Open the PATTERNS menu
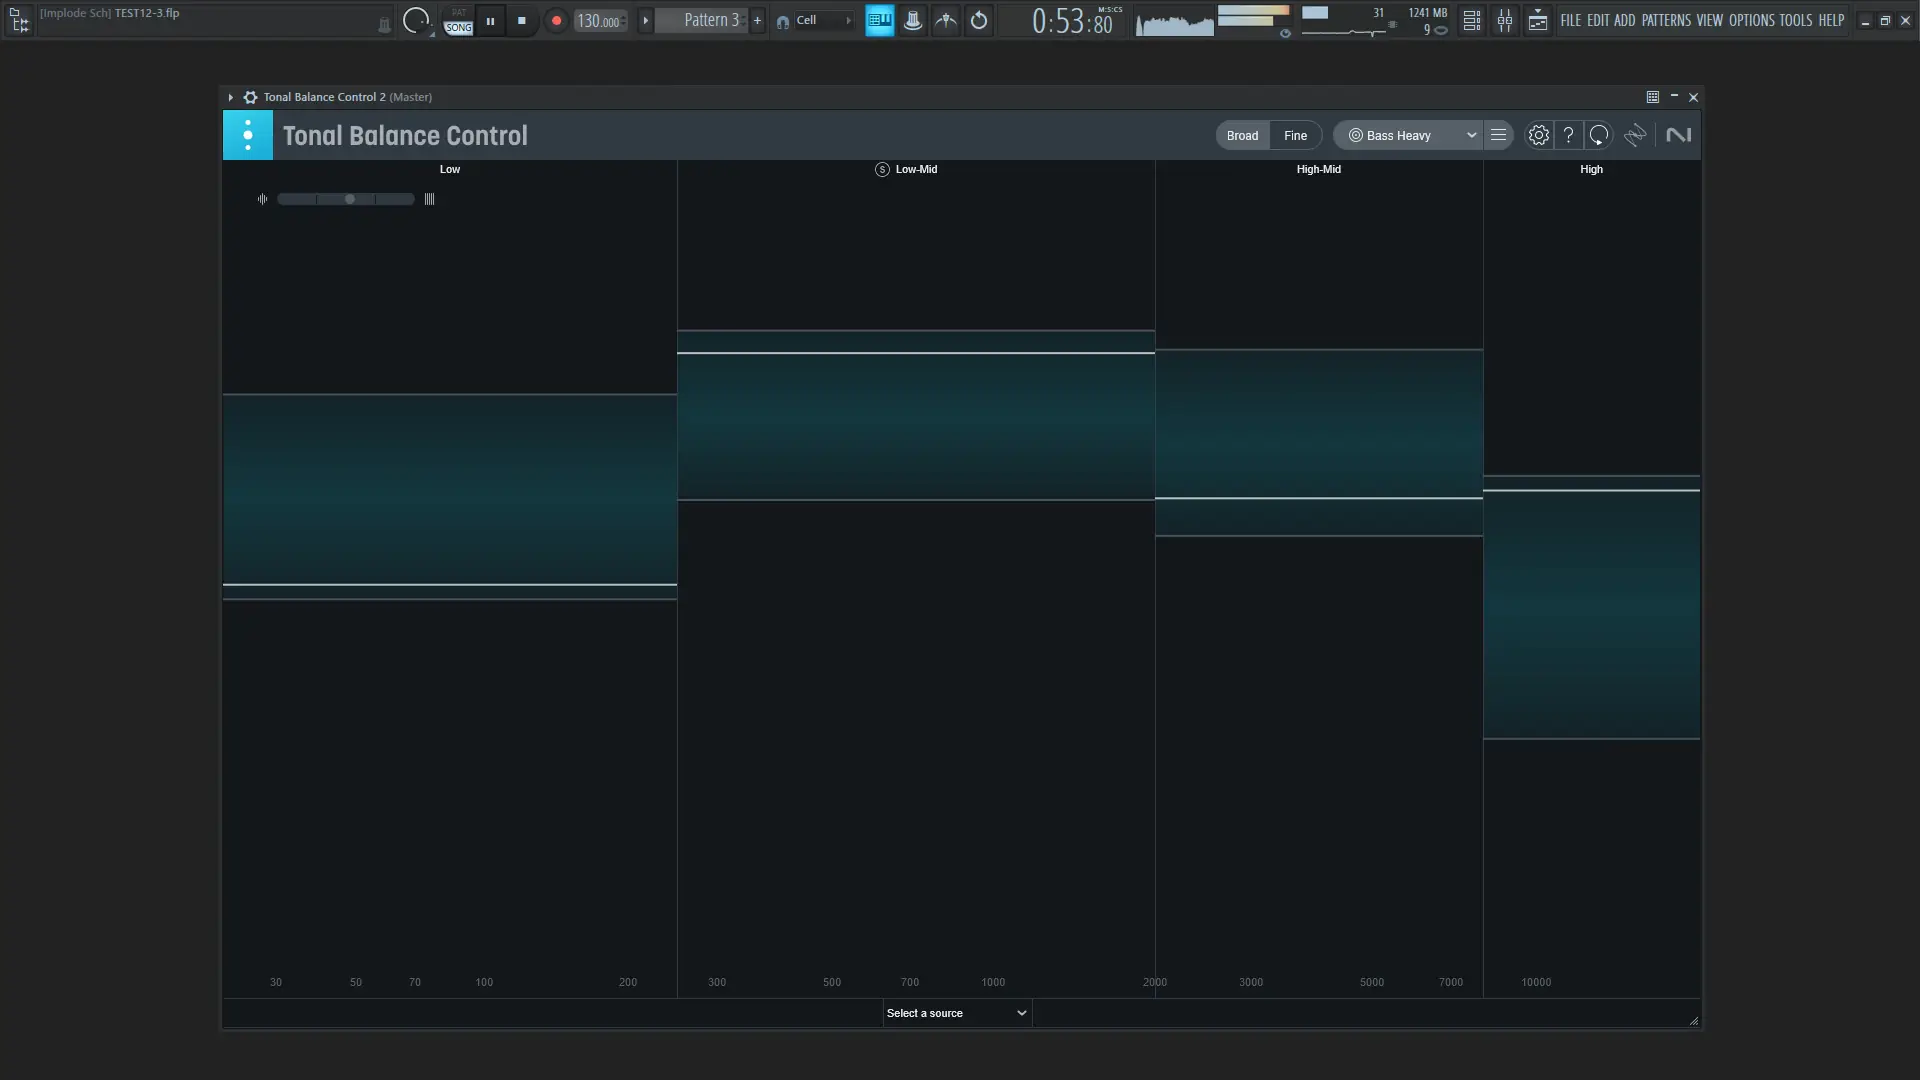1920x1080 pixels. [x=1665, y=20]
